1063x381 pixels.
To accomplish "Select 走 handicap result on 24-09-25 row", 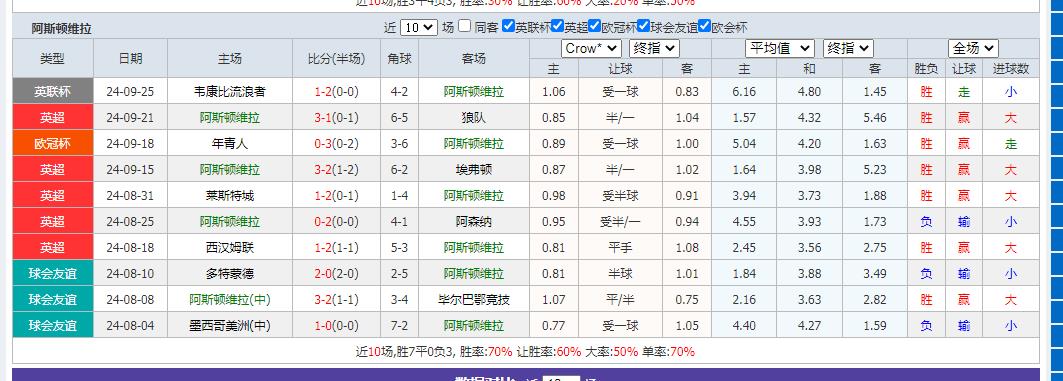I will click(x=963, y=92).
